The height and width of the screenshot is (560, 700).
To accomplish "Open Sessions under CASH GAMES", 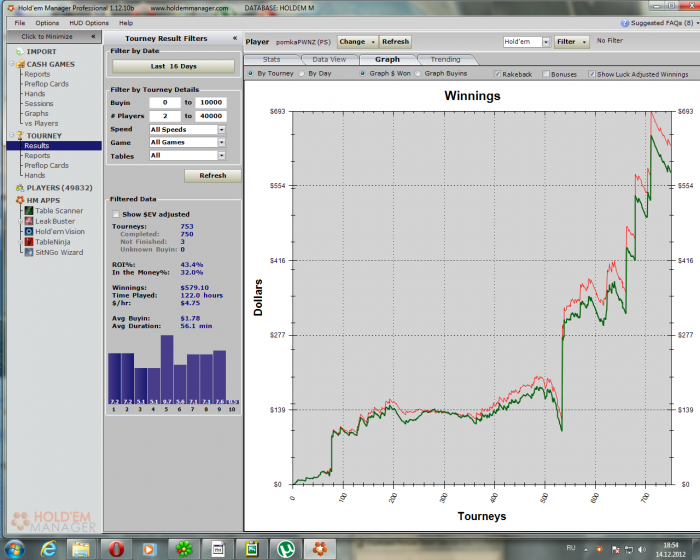I will pos(39,104).
